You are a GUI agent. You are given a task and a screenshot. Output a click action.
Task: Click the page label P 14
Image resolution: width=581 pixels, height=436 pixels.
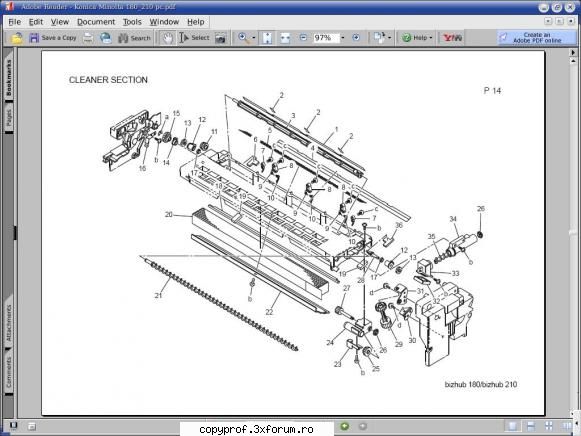(492, 91)
